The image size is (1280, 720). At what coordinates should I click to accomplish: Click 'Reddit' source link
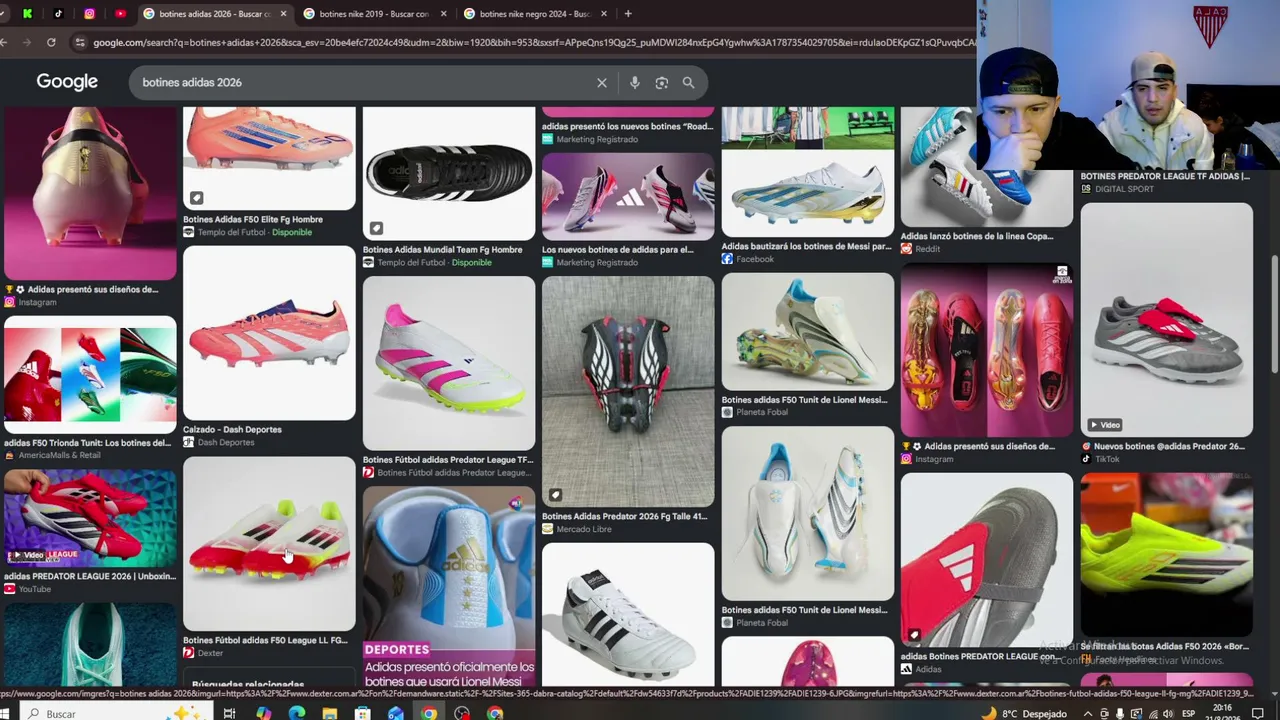coord(927,249)
